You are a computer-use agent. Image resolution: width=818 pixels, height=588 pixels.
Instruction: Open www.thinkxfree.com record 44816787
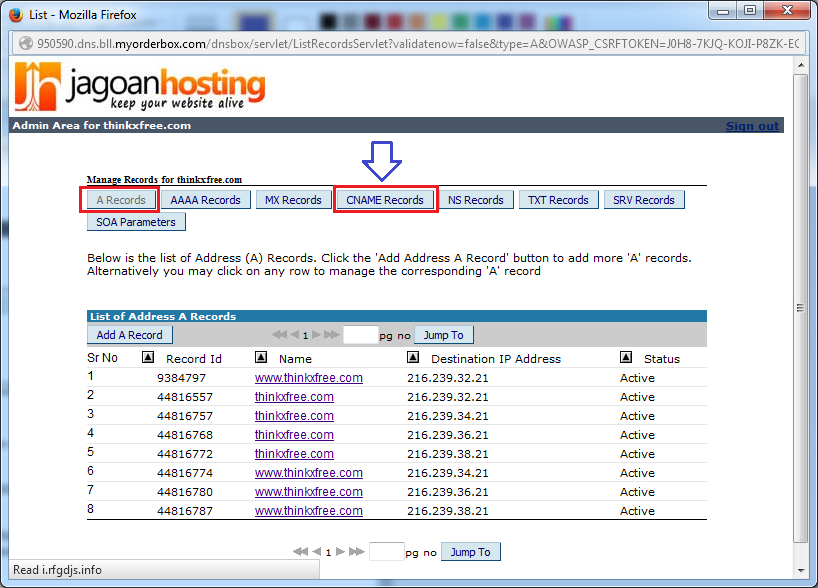click(309, 511)
